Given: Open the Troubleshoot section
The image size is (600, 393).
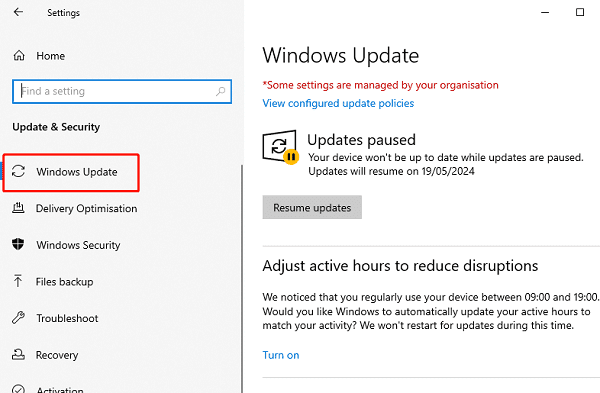Looking at the screenshot, I should coord(67,318).
